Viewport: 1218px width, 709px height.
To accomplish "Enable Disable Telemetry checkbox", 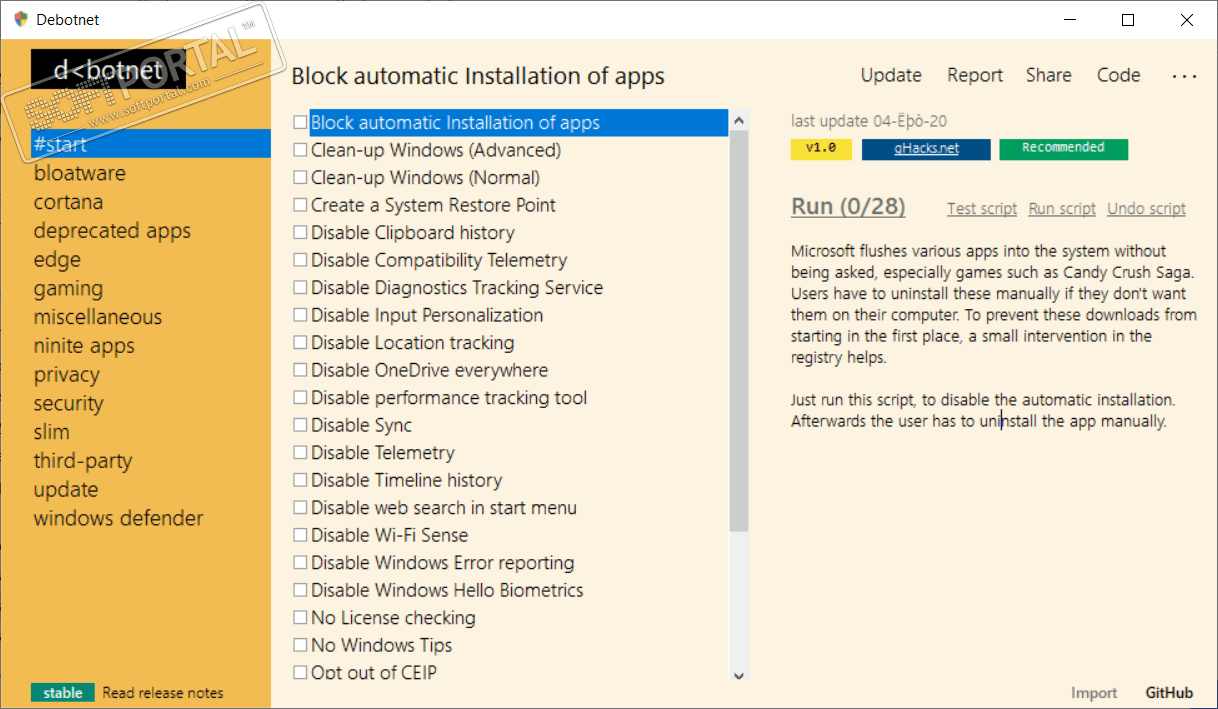I will [x=300, y=453].
